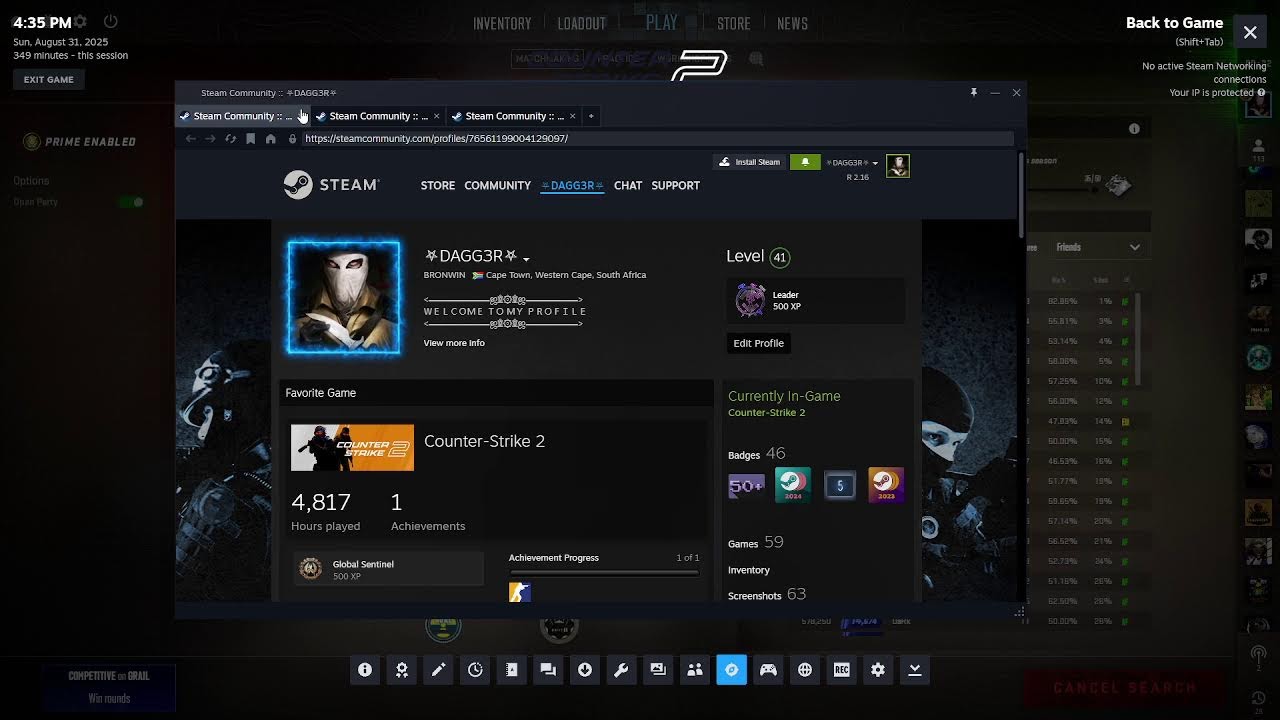Screen dimensions: 1280x720
Task: Click the Edit Profile button
Action: (x=758, y=343)
